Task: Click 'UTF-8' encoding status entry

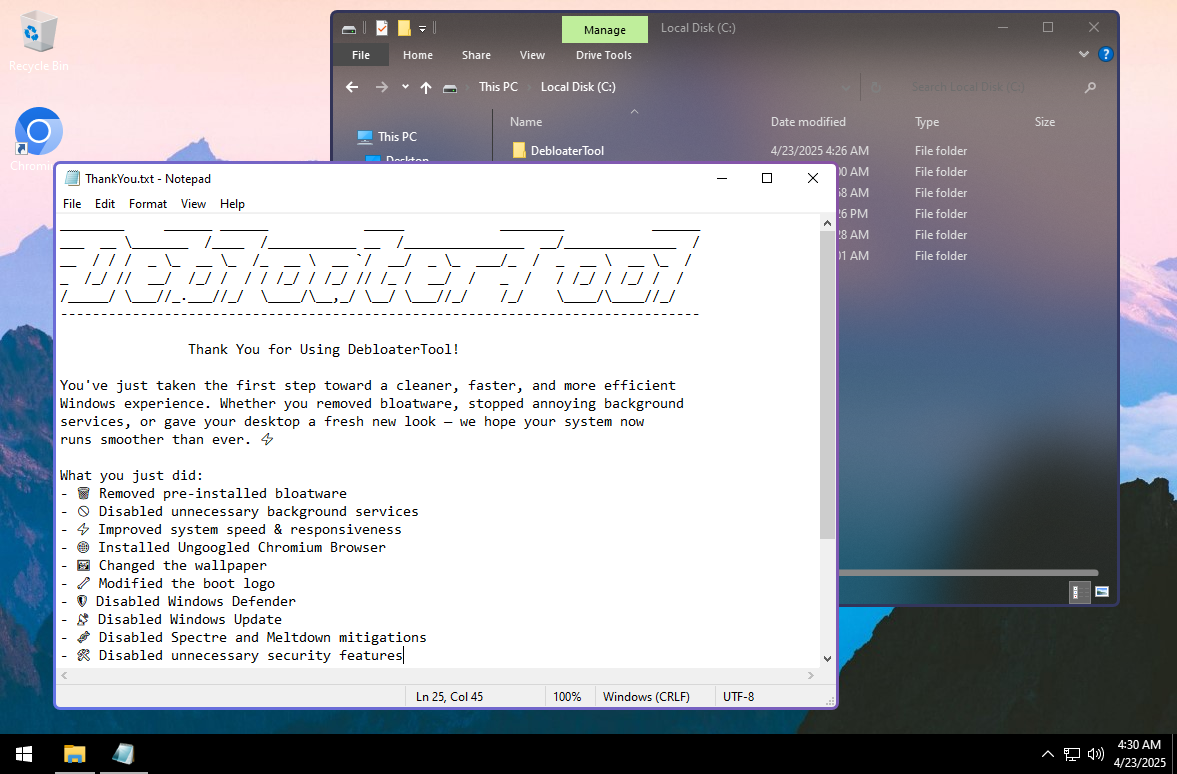Action: (739, 697)
